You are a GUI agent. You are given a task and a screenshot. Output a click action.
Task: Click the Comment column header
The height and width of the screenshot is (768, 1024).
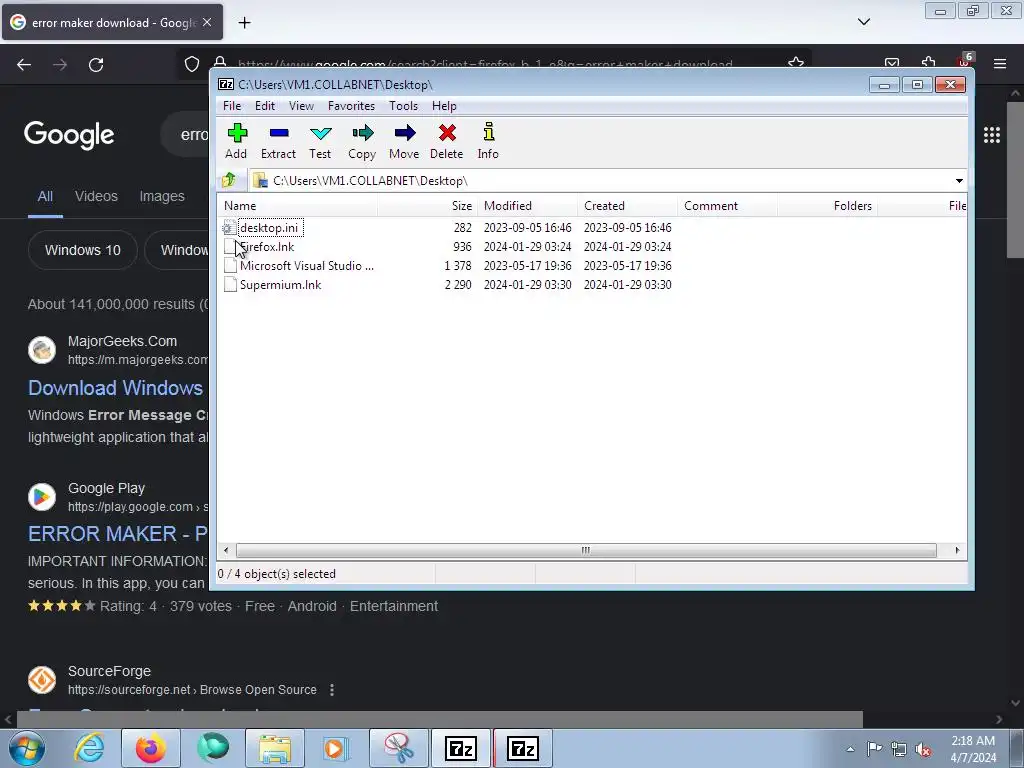click(x=727, y=206)
